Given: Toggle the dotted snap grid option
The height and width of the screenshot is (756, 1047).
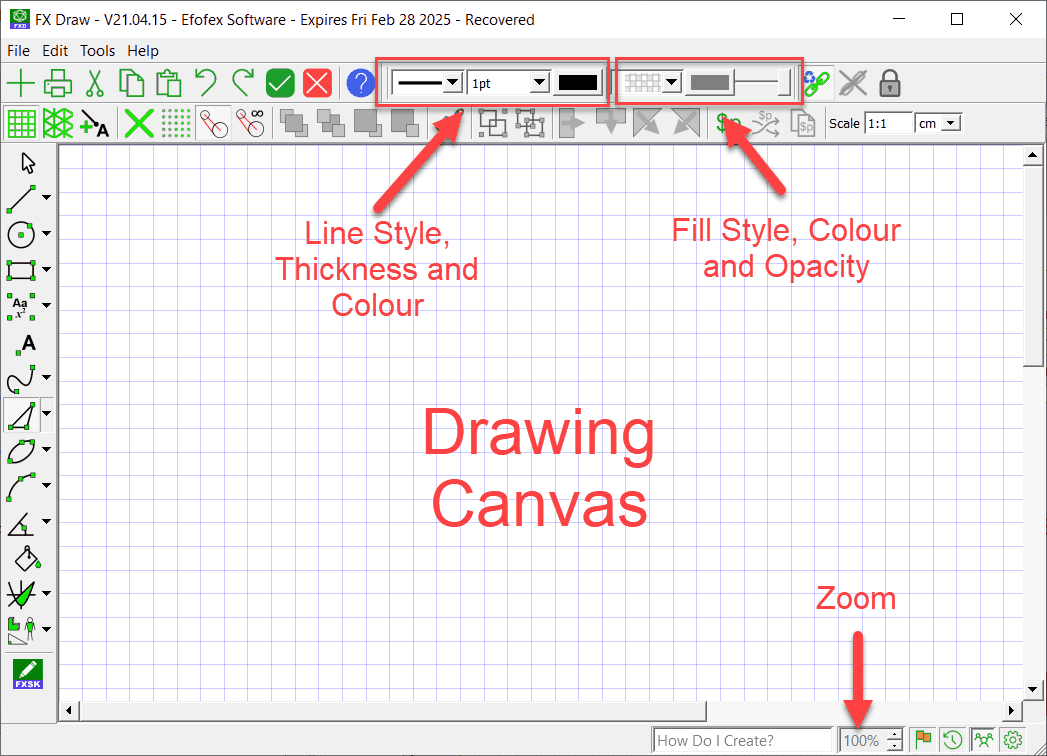Looking at the screenshot, I should point(176,124).
